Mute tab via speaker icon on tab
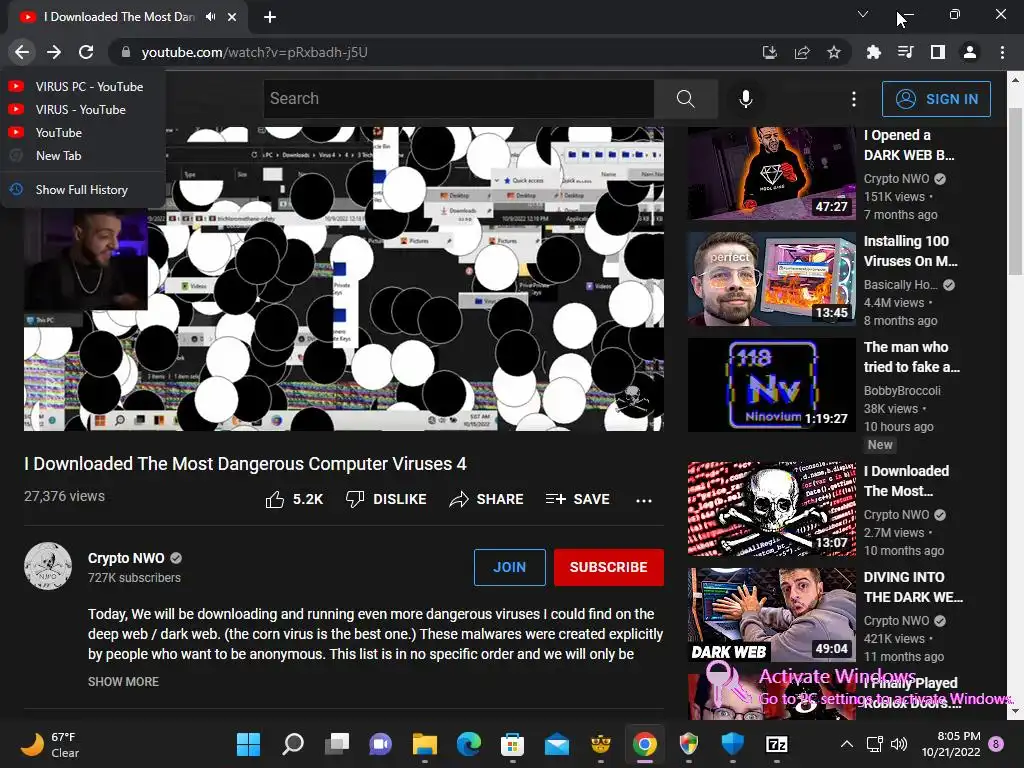Viewport: 1024px width, 768px height. pos(210,17)
